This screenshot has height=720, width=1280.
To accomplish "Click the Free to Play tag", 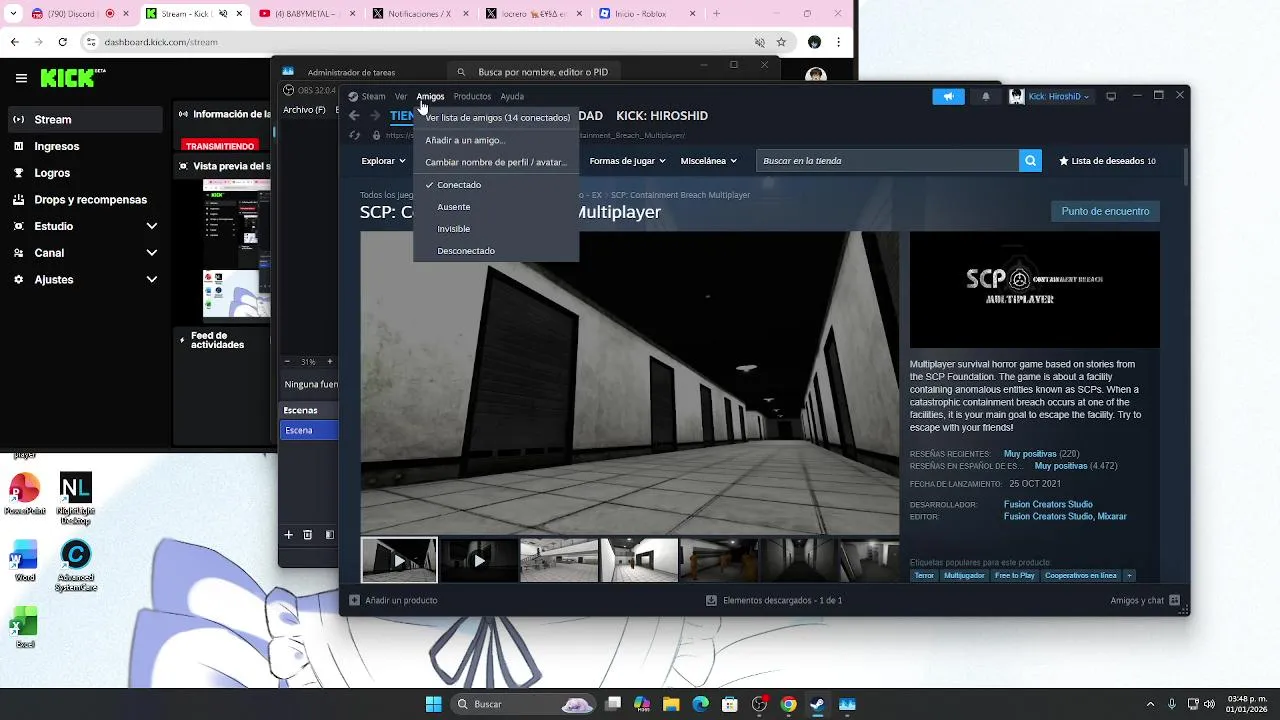I will [1014, 576].
